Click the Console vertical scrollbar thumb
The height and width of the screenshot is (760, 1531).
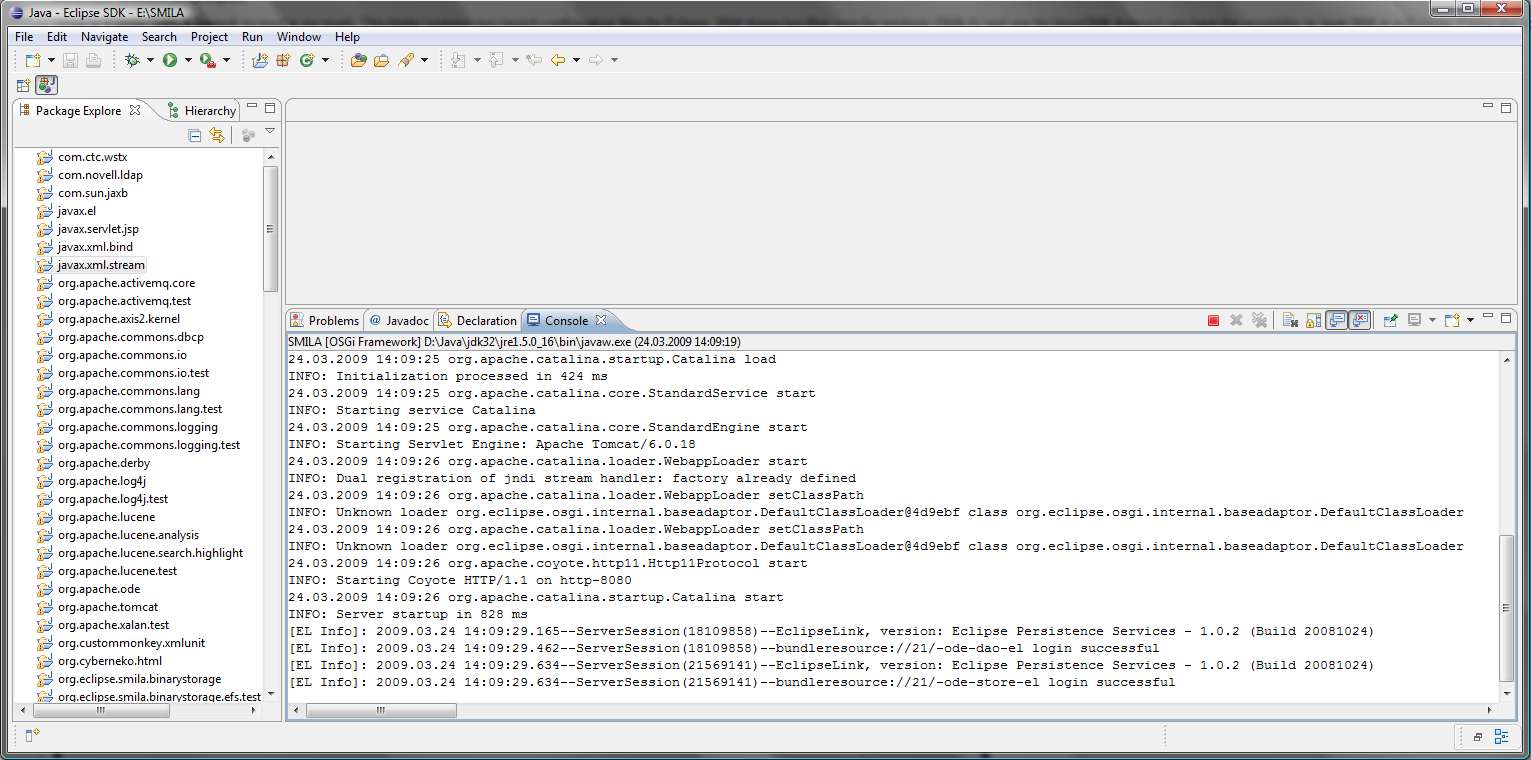(1506, 608)
